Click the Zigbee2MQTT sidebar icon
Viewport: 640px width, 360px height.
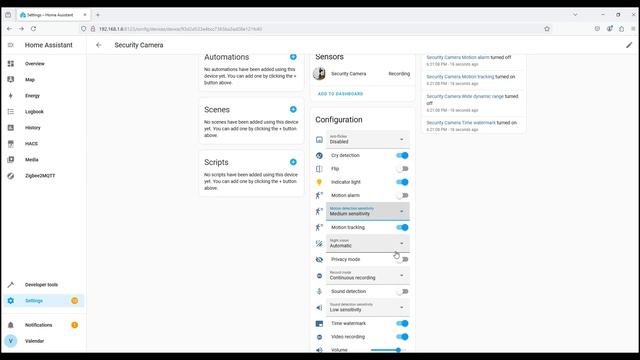[x=11, y=176]
